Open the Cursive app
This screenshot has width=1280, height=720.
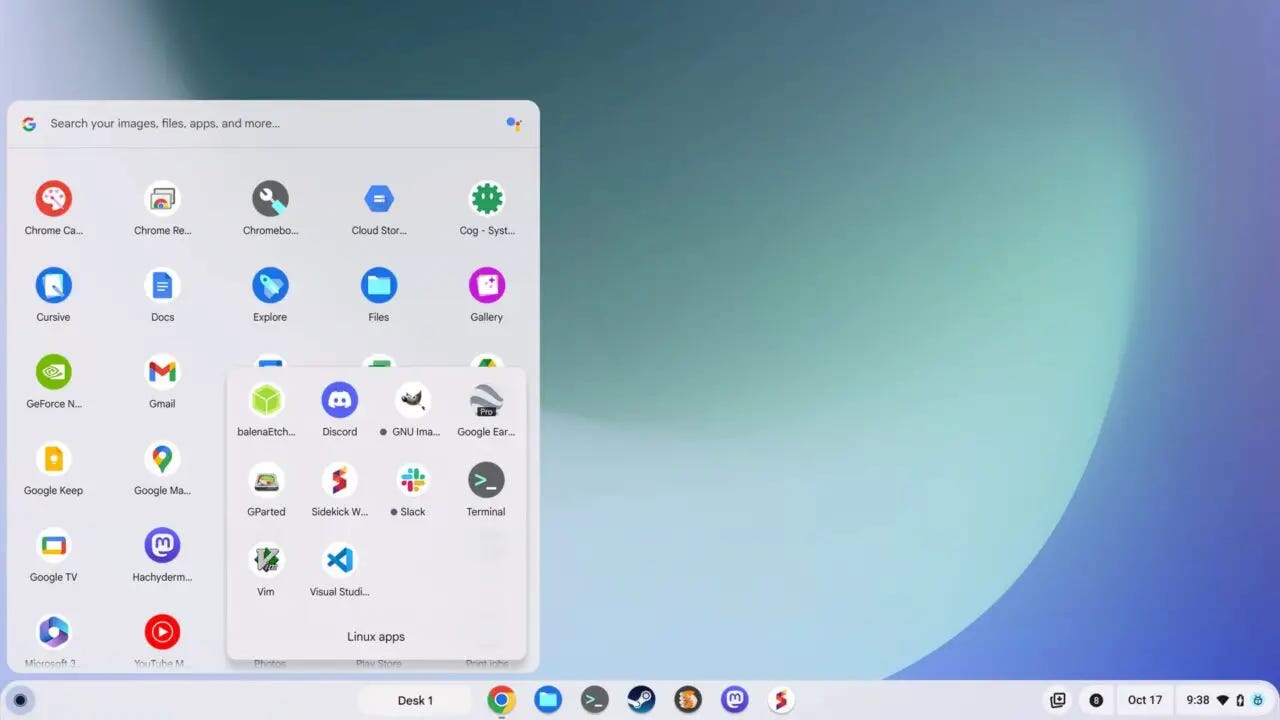tap(53, 286)
